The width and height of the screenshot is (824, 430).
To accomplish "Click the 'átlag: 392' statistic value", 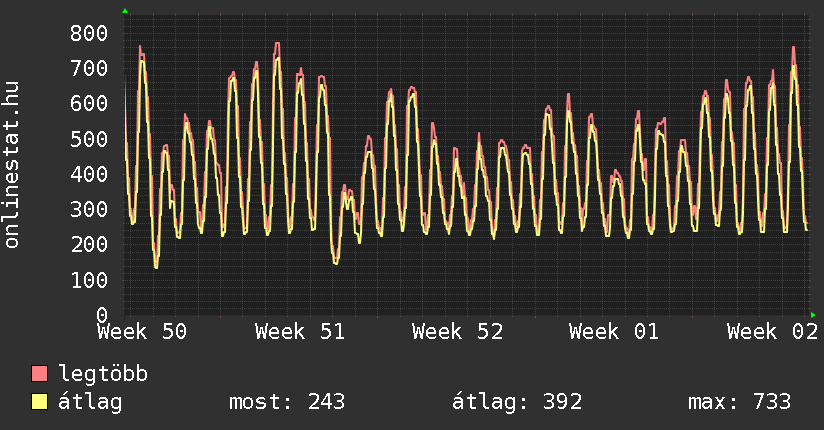I will click(517, 402).
